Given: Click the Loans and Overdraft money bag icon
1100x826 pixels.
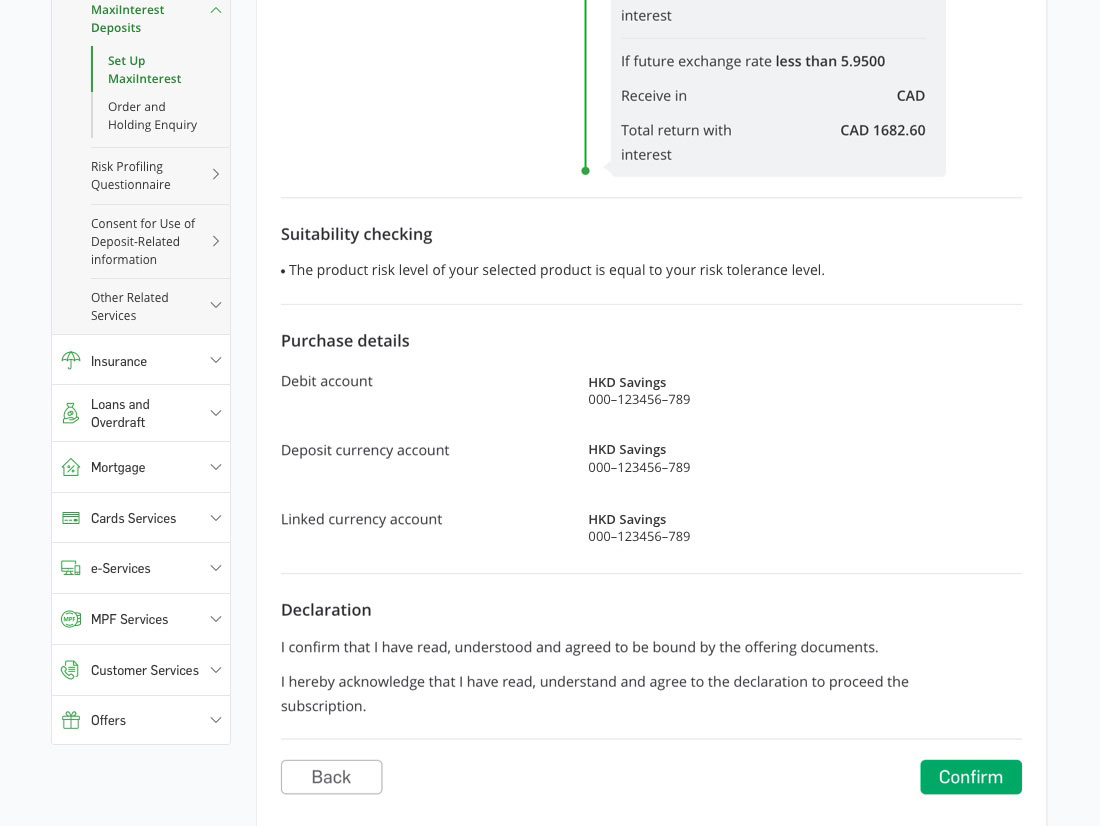Looking at the screenshot, I should [71, 413].
